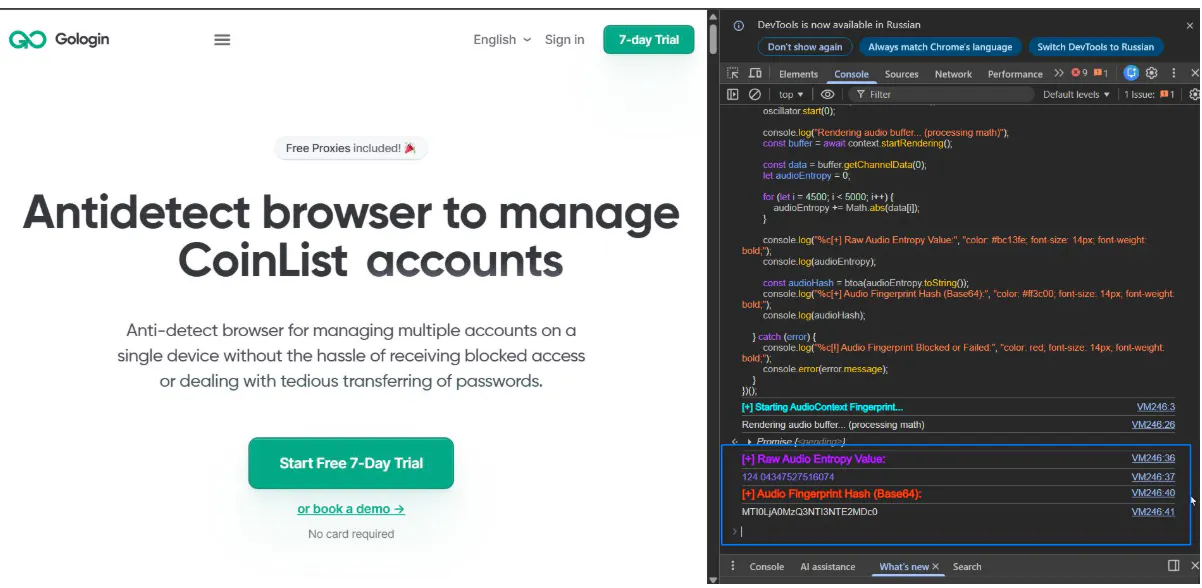Click the page vertical scrollbar down arrow
The height and width of the screenshot is (588, 1202).
click(713, 579)
